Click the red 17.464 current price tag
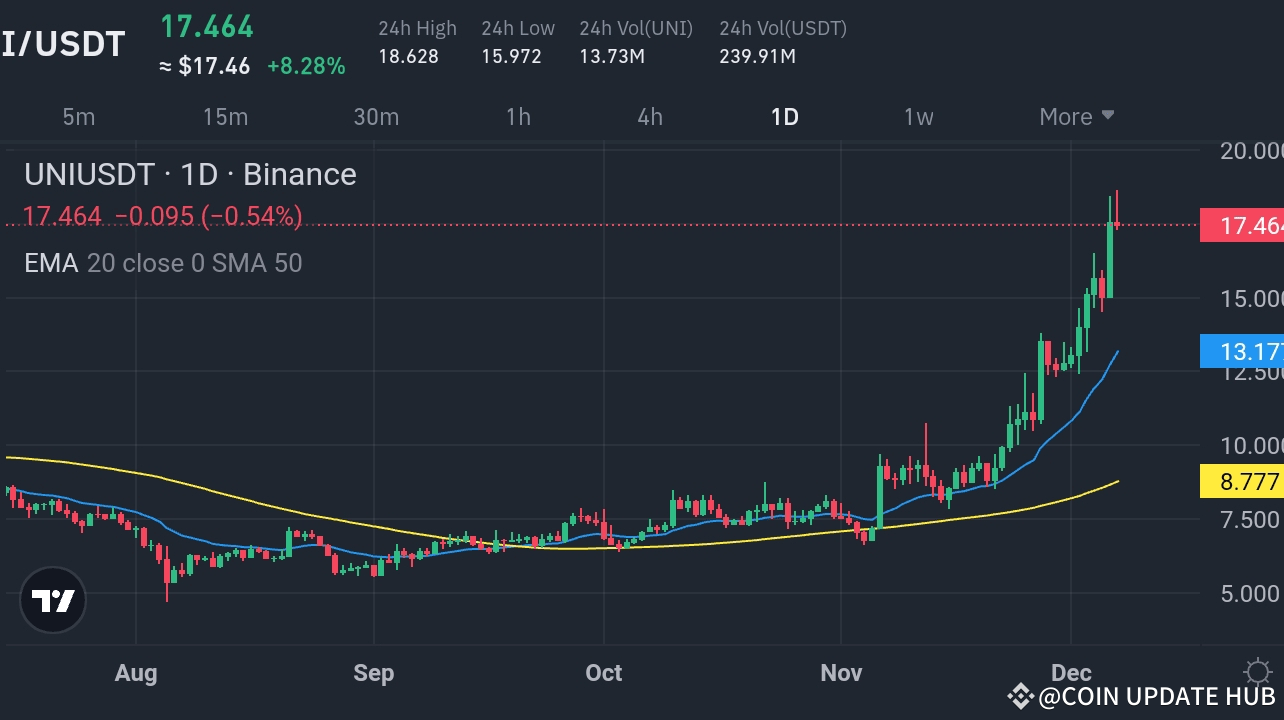Viewport: 1284px width, 720px height. pyautogui.click(x=1241, y=226)
